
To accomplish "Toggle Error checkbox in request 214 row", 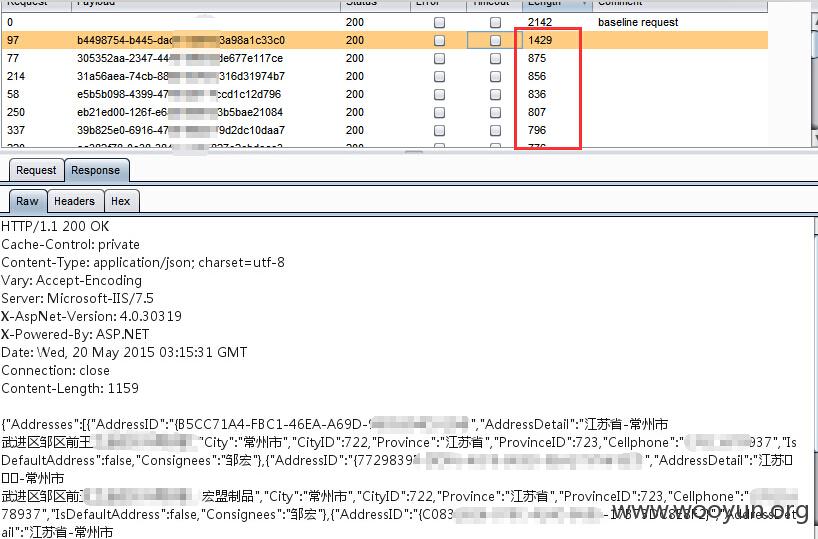I will [x=440, y=76].
